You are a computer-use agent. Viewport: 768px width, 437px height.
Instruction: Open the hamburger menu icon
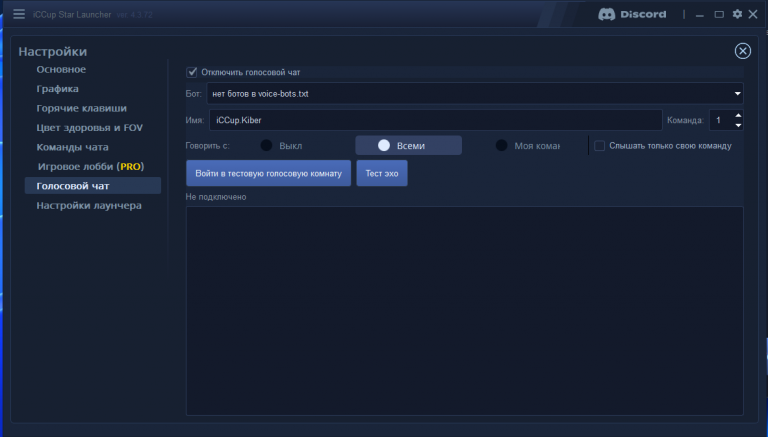(19, 14)
